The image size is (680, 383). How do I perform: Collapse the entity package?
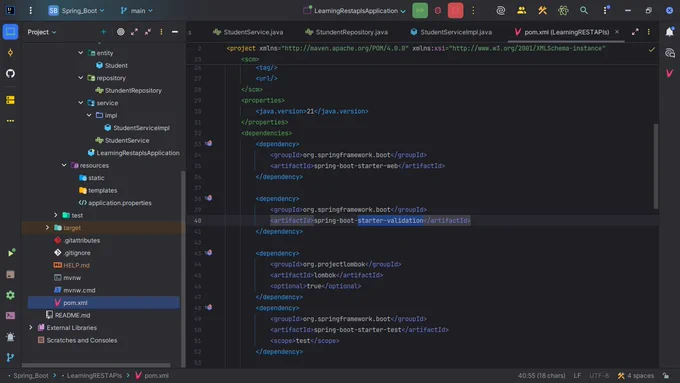coord(81,52)
